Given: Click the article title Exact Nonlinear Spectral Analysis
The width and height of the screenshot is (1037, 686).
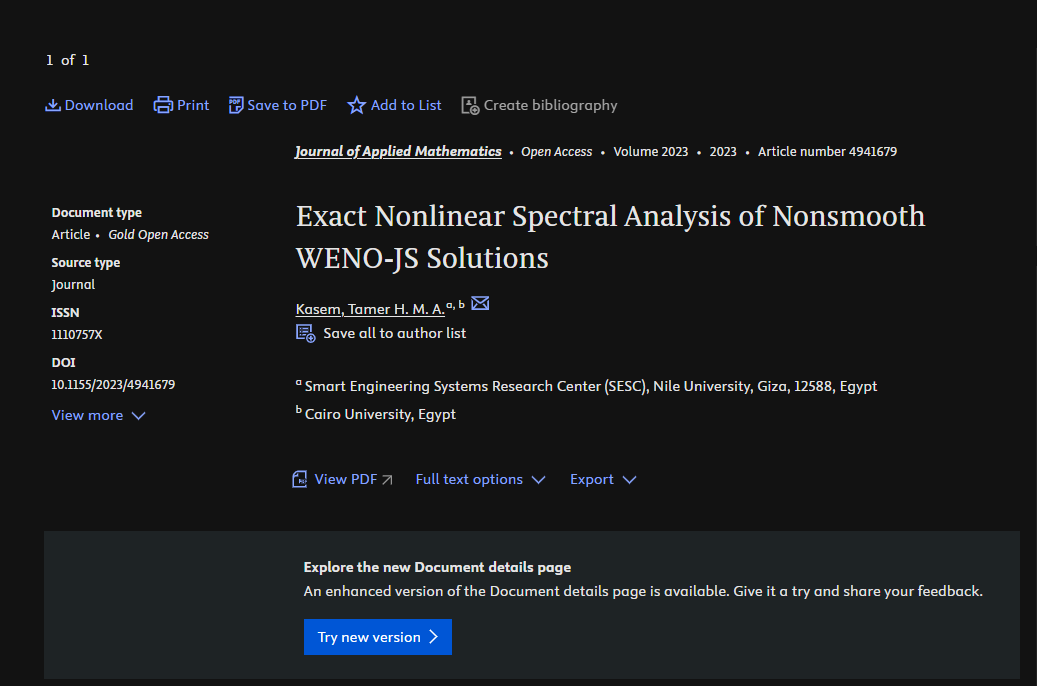Looking at the screenshot, I should click(610, 237).
